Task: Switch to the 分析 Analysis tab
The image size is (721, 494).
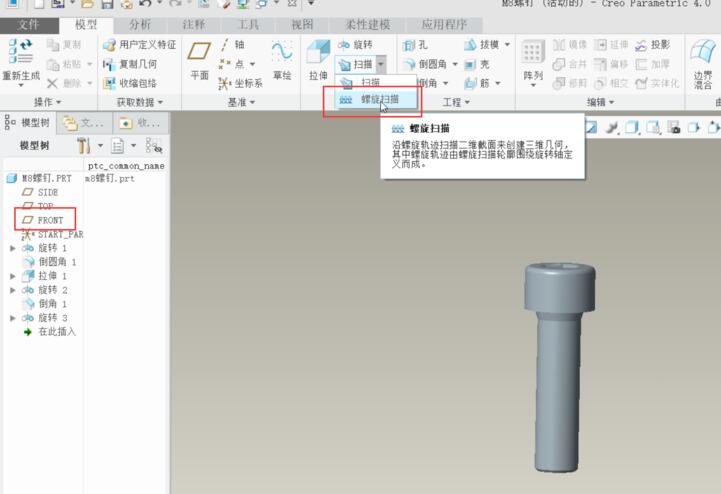Action: point(140,25)
